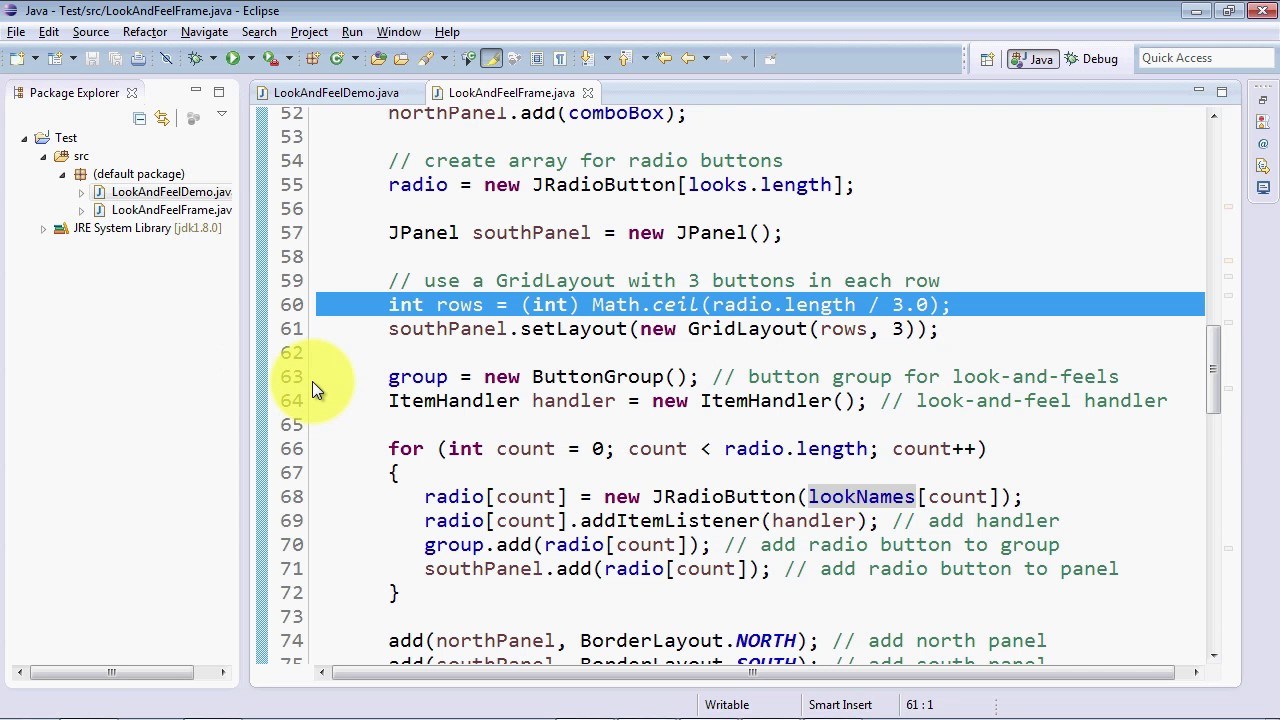Image resolution: width=1280 pixels, height=720 pixels.
Task: Click the Open Task folder icon
Action: click(401, 58)
